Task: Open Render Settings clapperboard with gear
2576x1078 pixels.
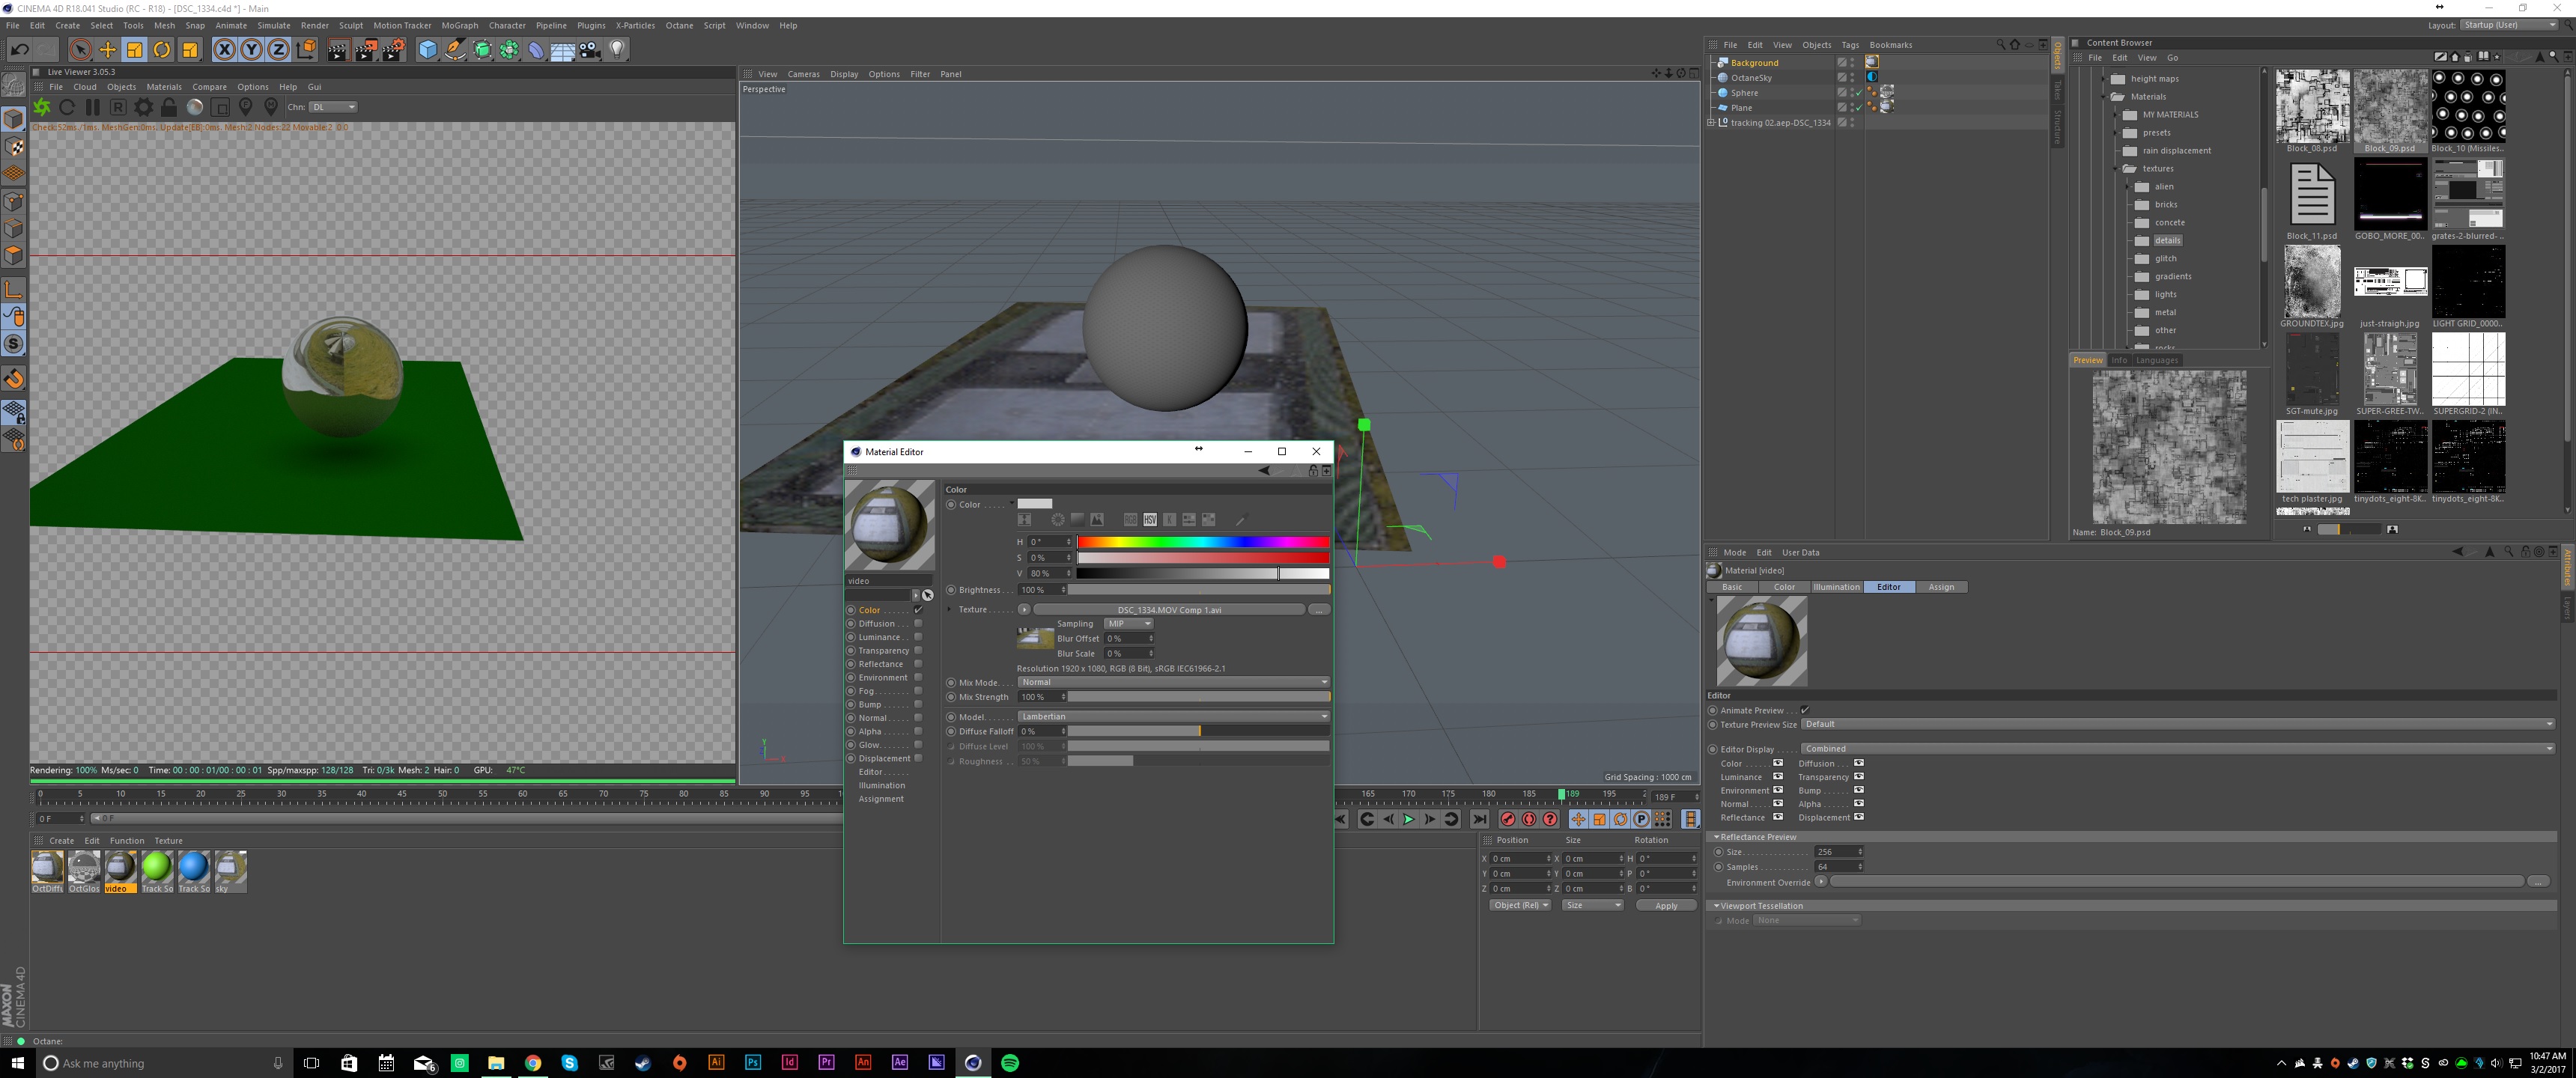Action: tap(393, 50)
